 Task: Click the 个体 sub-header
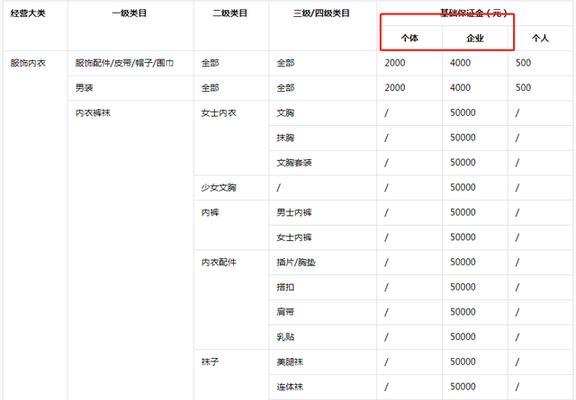(410, 38)
